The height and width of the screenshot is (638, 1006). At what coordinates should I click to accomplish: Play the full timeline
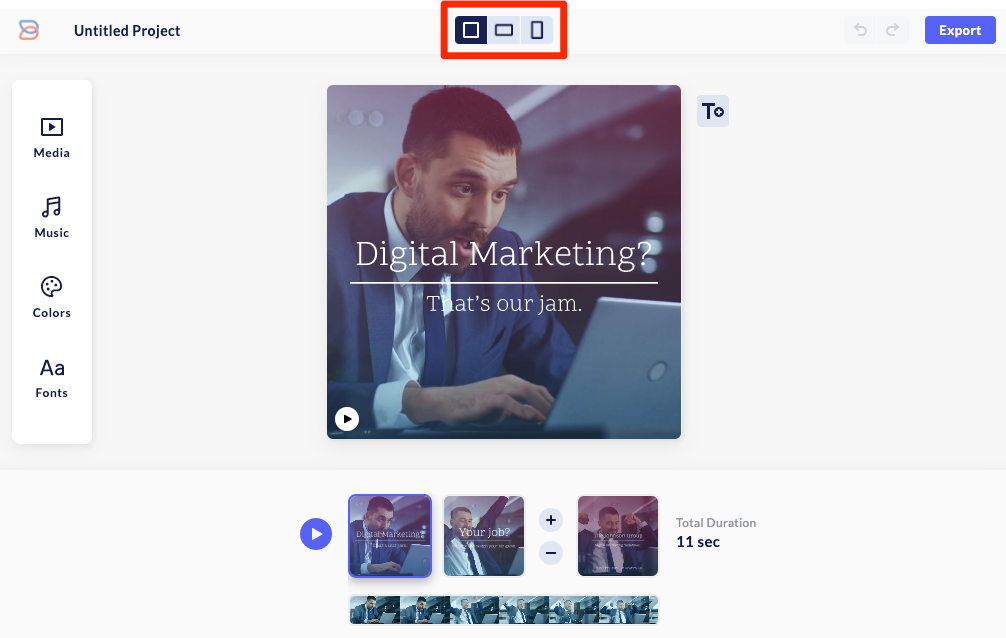[316, 534]
